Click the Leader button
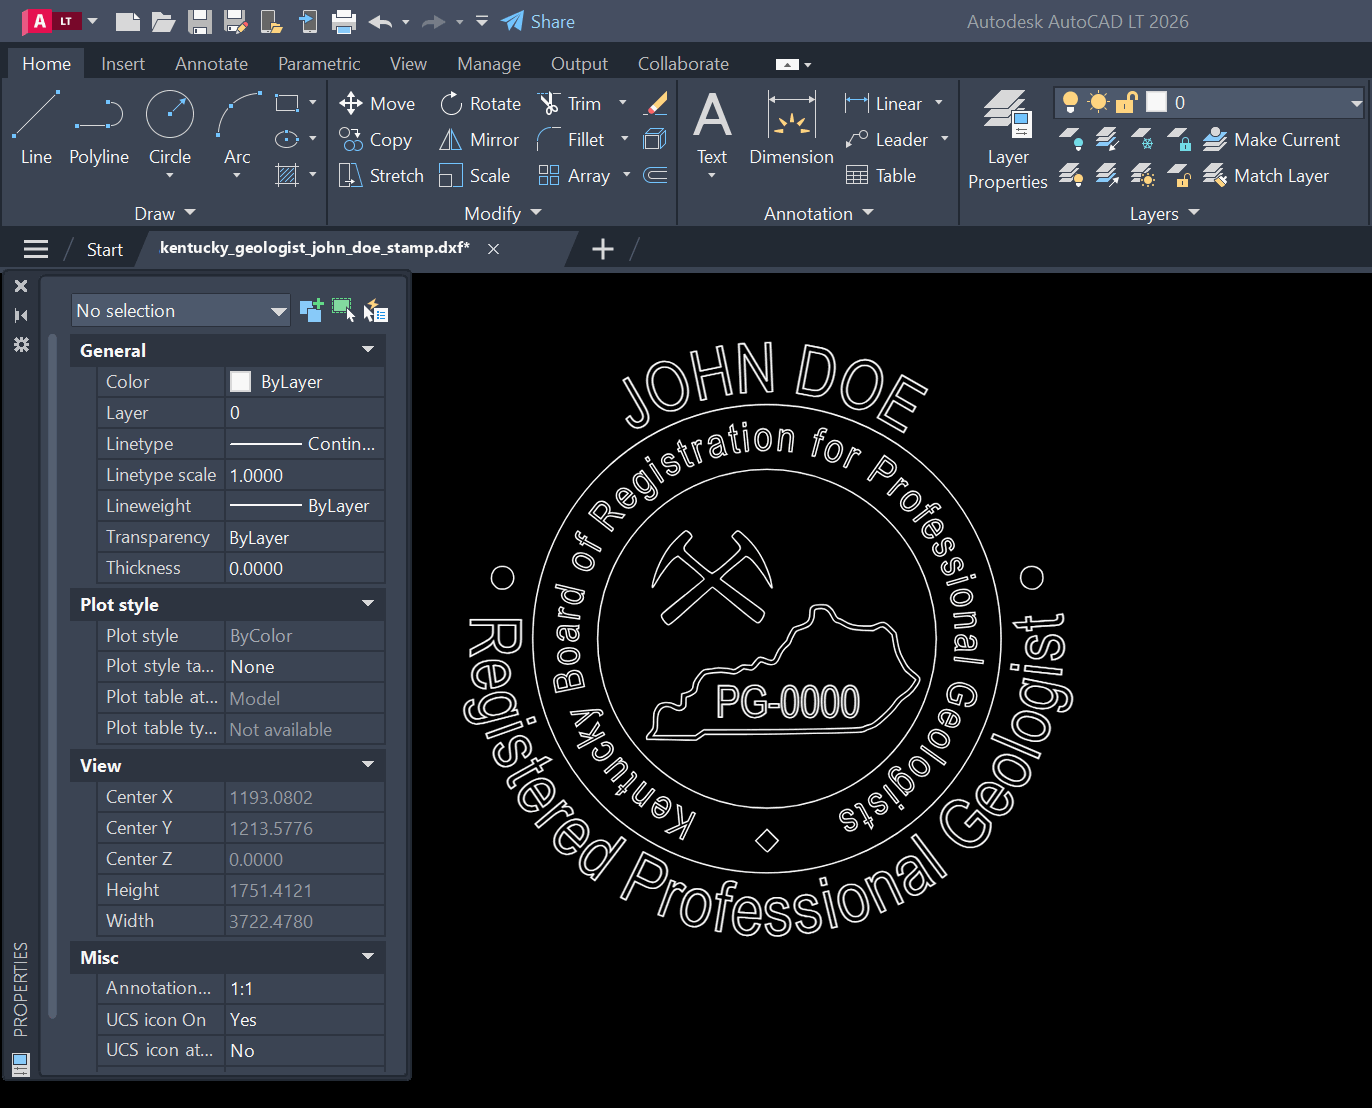This screenshot has width=1372, height=1108. 886,139
